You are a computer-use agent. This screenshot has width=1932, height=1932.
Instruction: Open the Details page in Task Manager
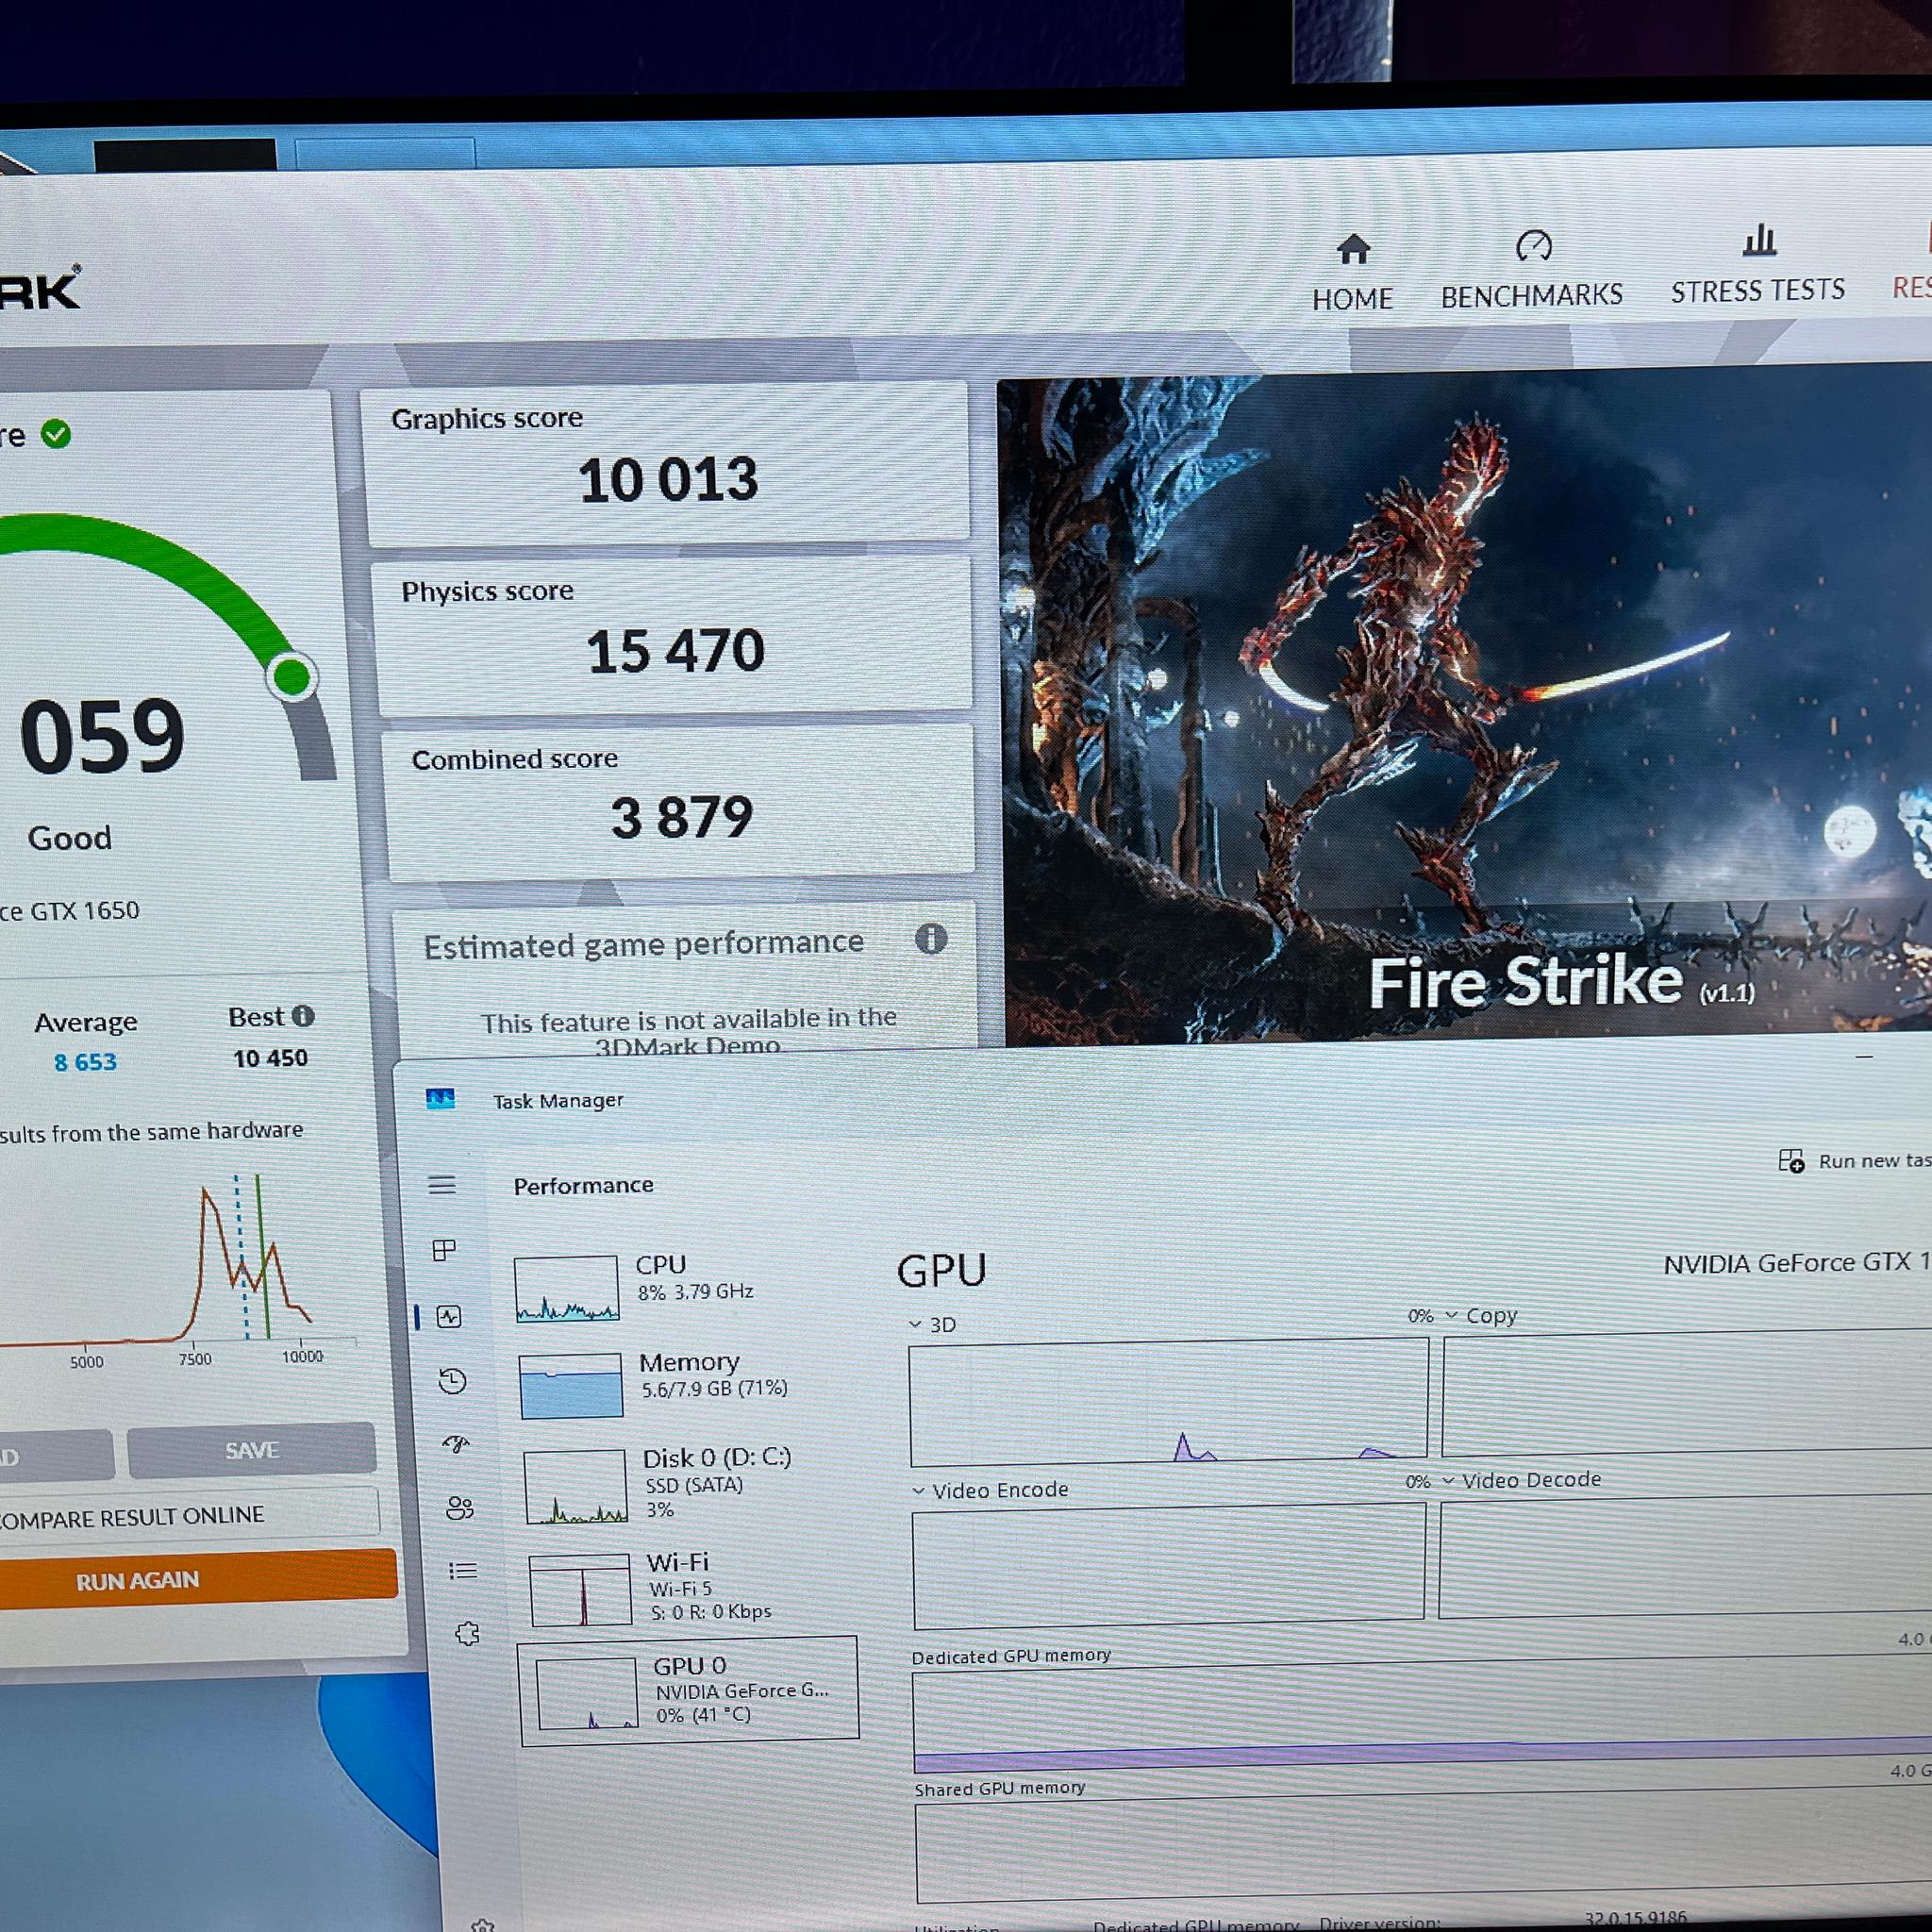pos(463,1571)
